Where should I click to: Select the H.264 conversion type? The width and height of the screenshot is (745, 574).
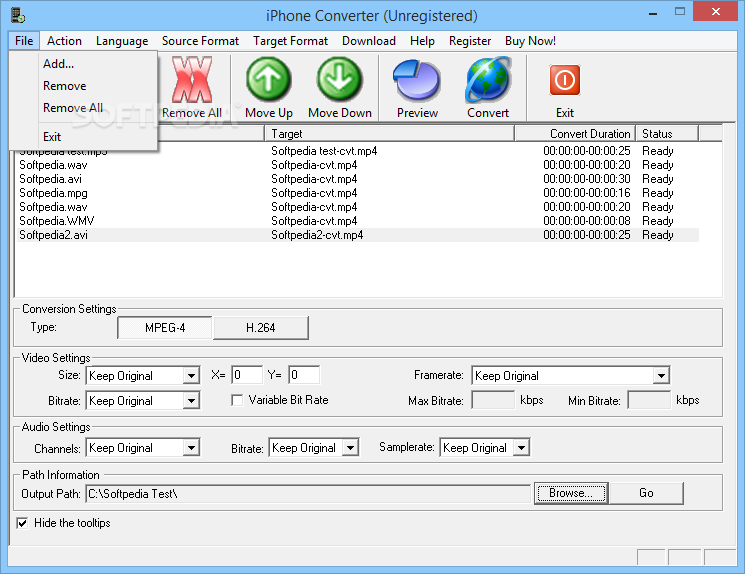260,328
